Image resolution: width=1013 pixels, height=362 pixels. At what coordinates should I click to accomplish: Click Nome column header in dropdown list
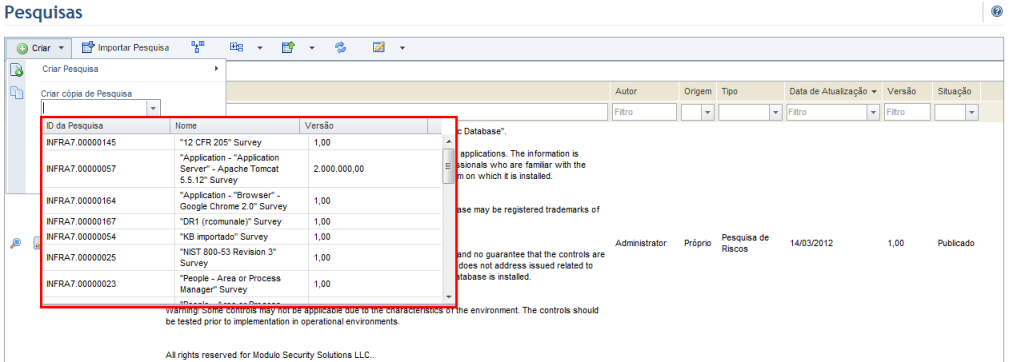235,126
